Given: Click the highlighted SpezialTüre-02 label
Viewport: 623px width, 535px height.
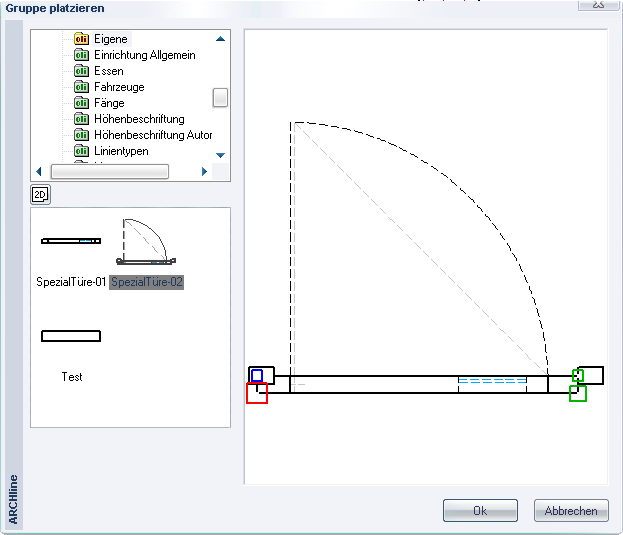Looking at the screenshot, I should coord(147,282).
